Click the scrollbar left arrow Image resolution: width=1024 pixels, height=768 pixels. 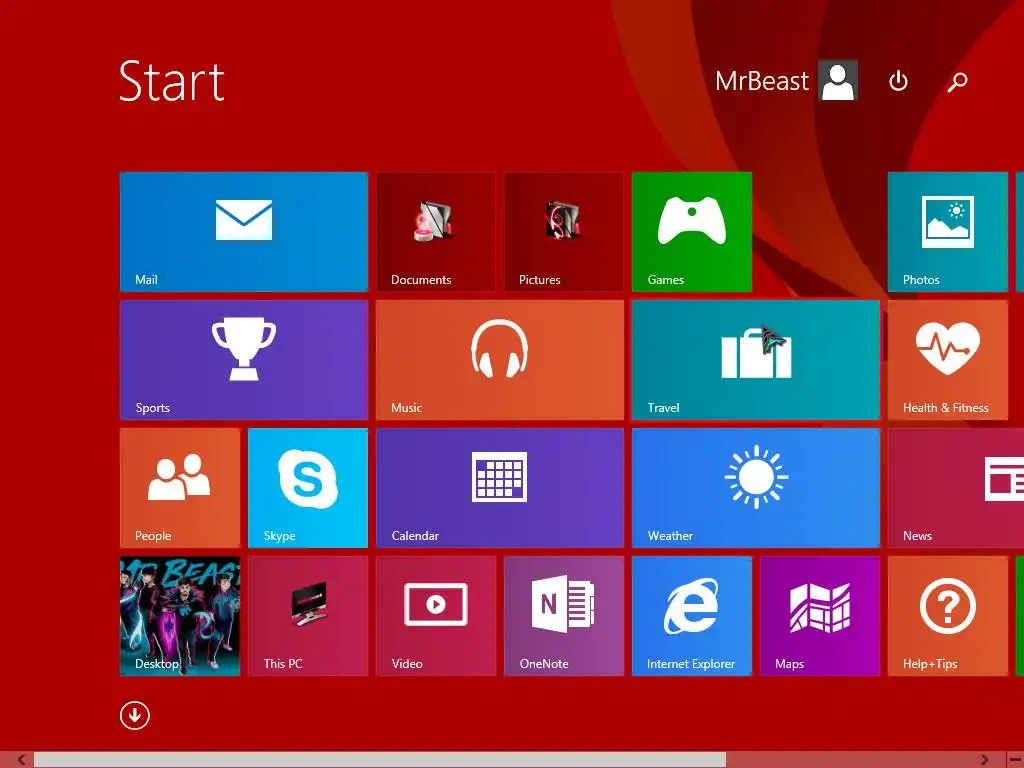(22, 760)
